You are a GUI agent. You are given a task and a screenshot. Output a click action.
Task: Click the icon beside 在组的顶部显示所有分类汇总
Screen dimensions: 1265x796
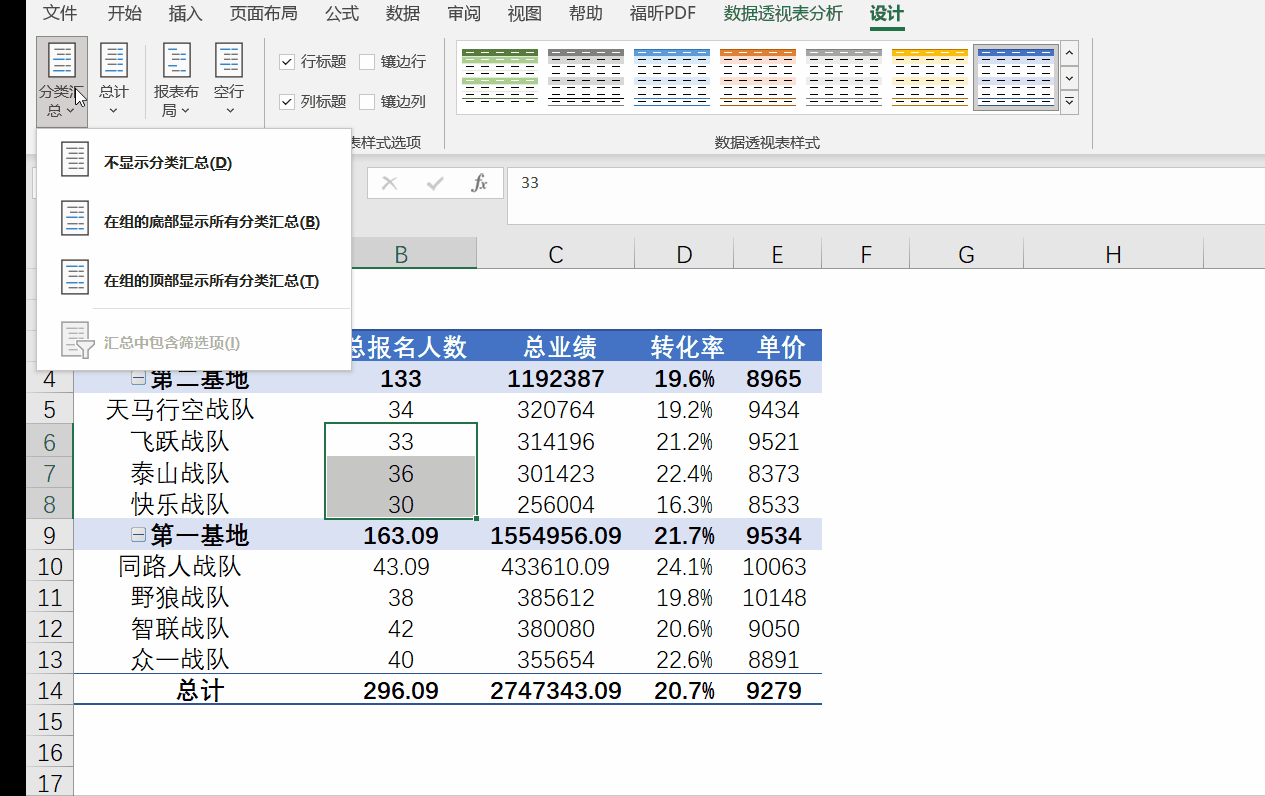pos(75,277)
